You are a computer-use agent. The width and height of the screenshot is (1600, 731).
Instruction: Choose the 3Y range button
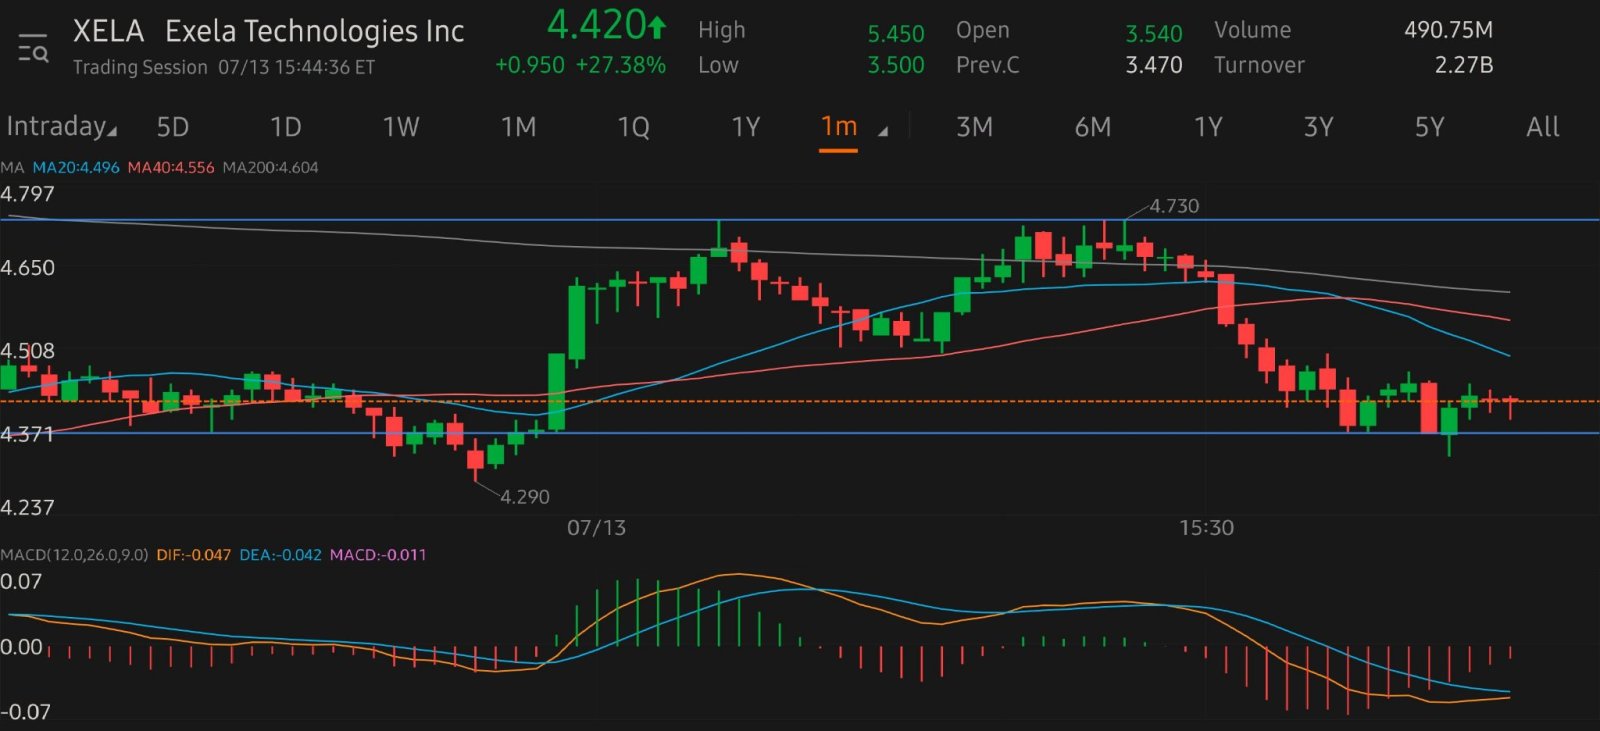tap(1319, 127)
